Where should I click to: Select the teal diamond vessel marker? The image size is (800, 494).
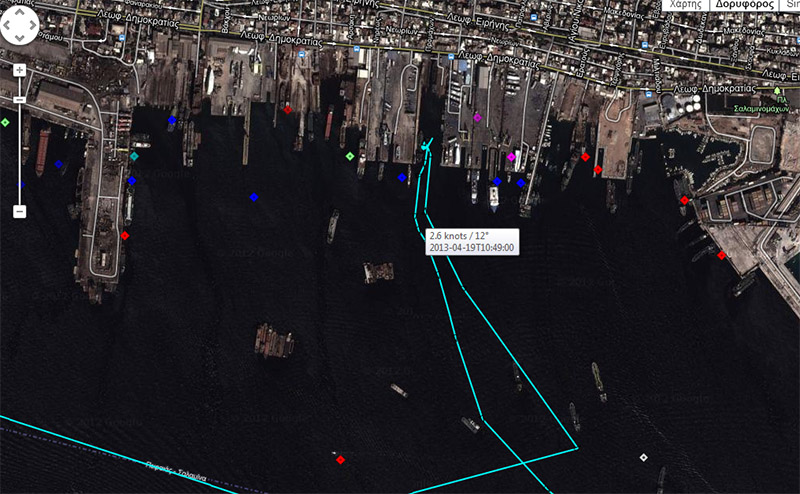click(x=134, y=156)
